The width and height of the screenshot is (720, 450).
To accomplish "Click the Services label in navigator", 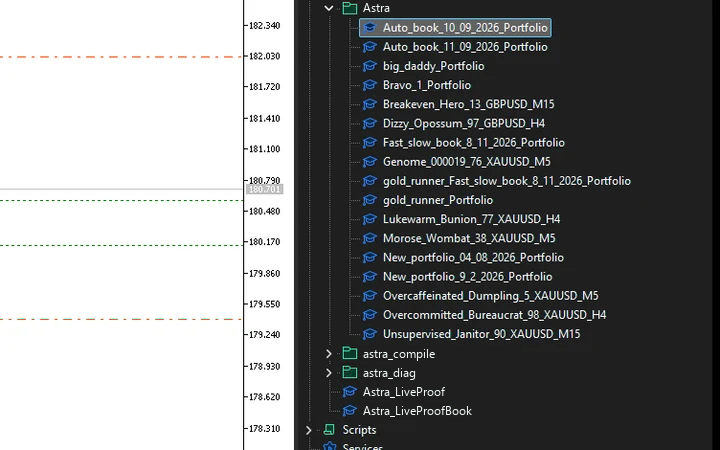I will [x=363, y=446].
